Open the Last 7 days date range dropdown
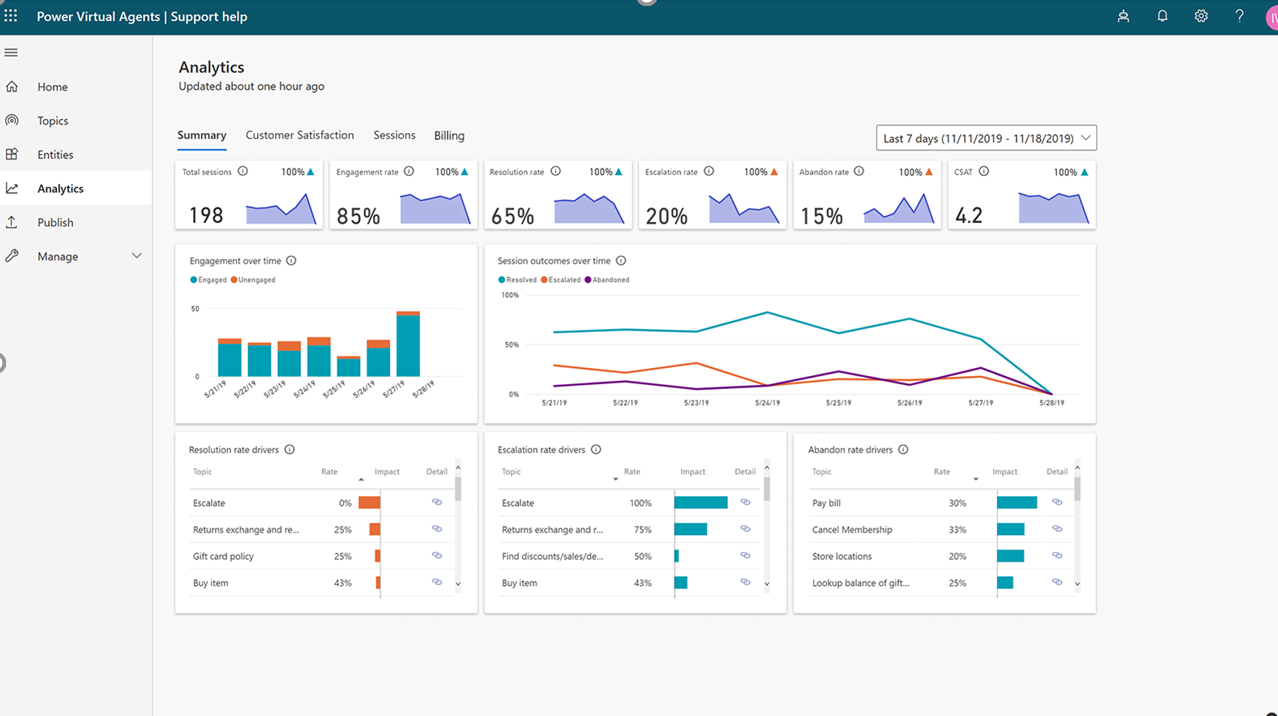The height and width of the screenshot is (716, 1278). pos(985,137)
